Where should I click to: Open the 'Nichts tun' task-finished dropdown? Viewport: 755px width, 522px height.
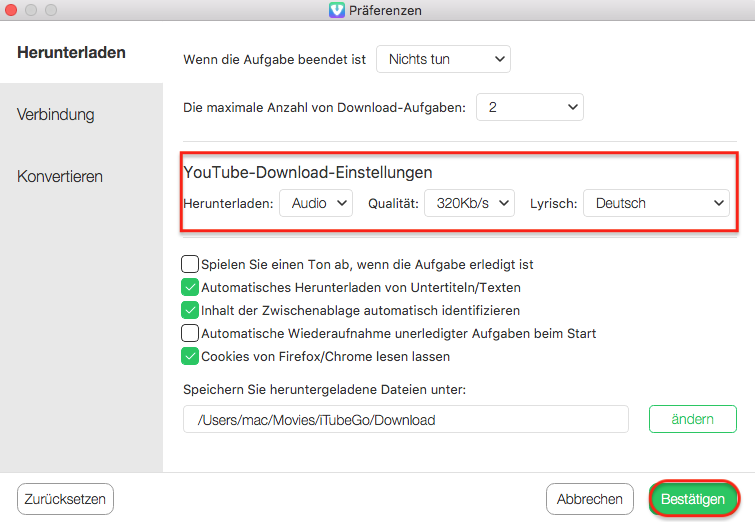tap(443, 59)
